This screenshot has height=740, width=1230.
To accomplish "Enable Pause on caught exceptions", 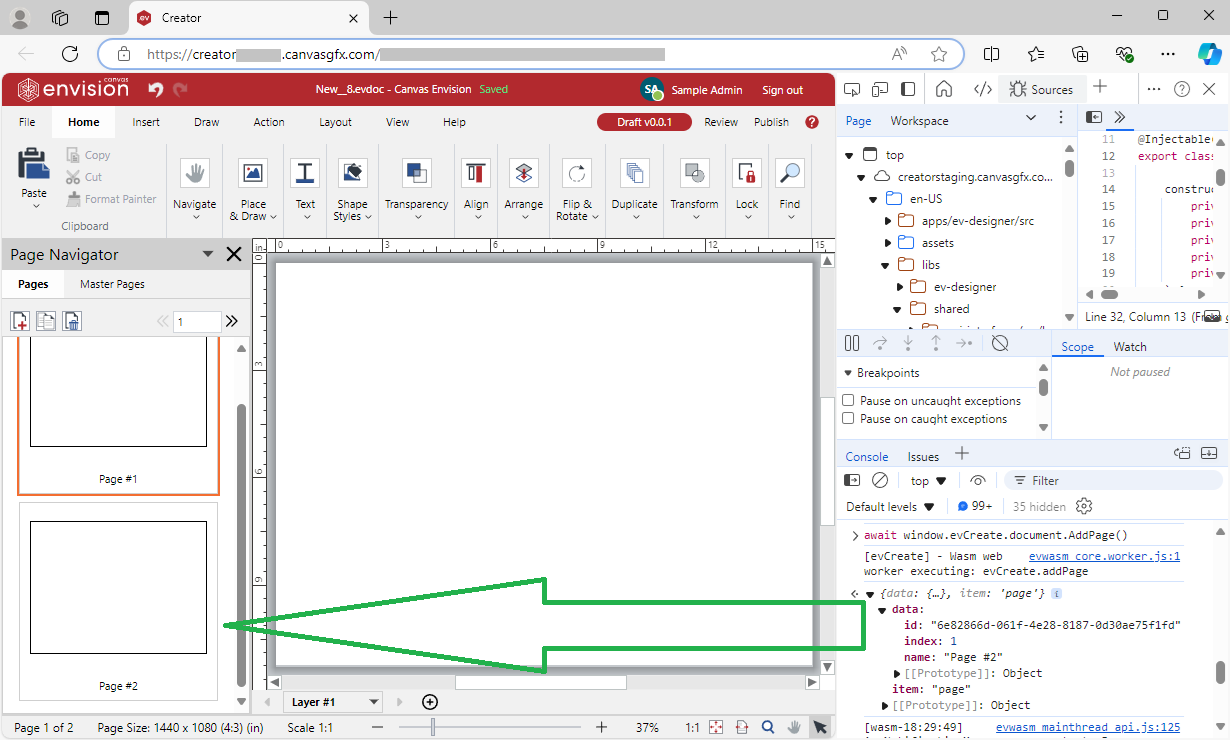I will (x=848, y=419).
